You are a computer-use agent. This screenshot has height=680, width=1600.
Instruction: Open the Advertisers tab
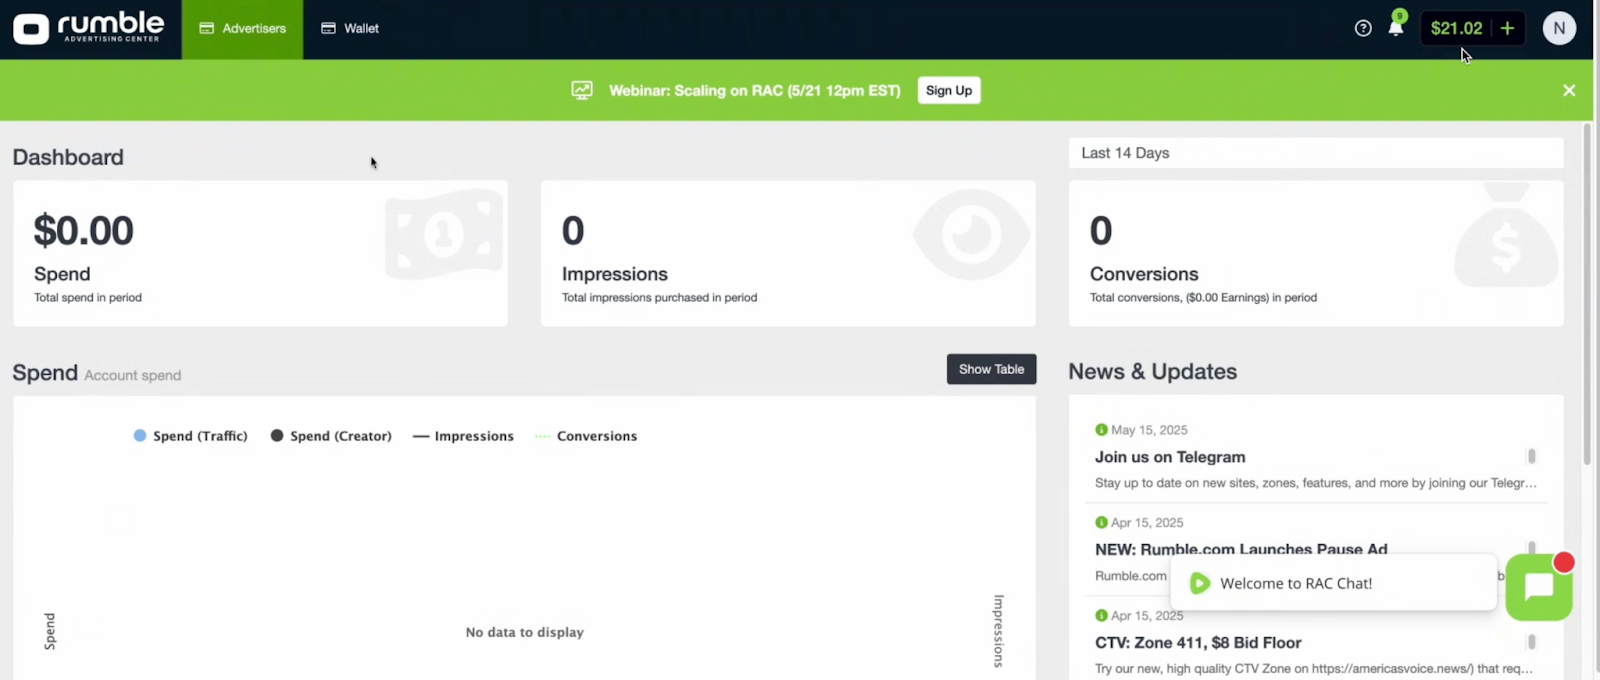pos(243,29)
